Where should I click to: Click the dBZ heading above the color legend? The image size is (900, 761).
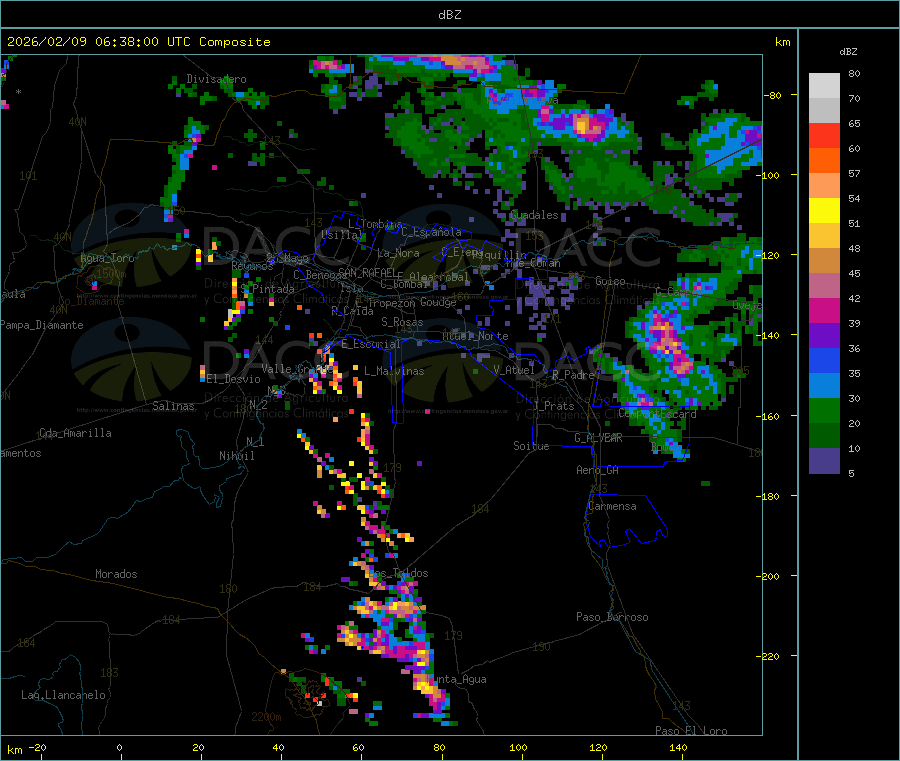[x=848, y=52]
